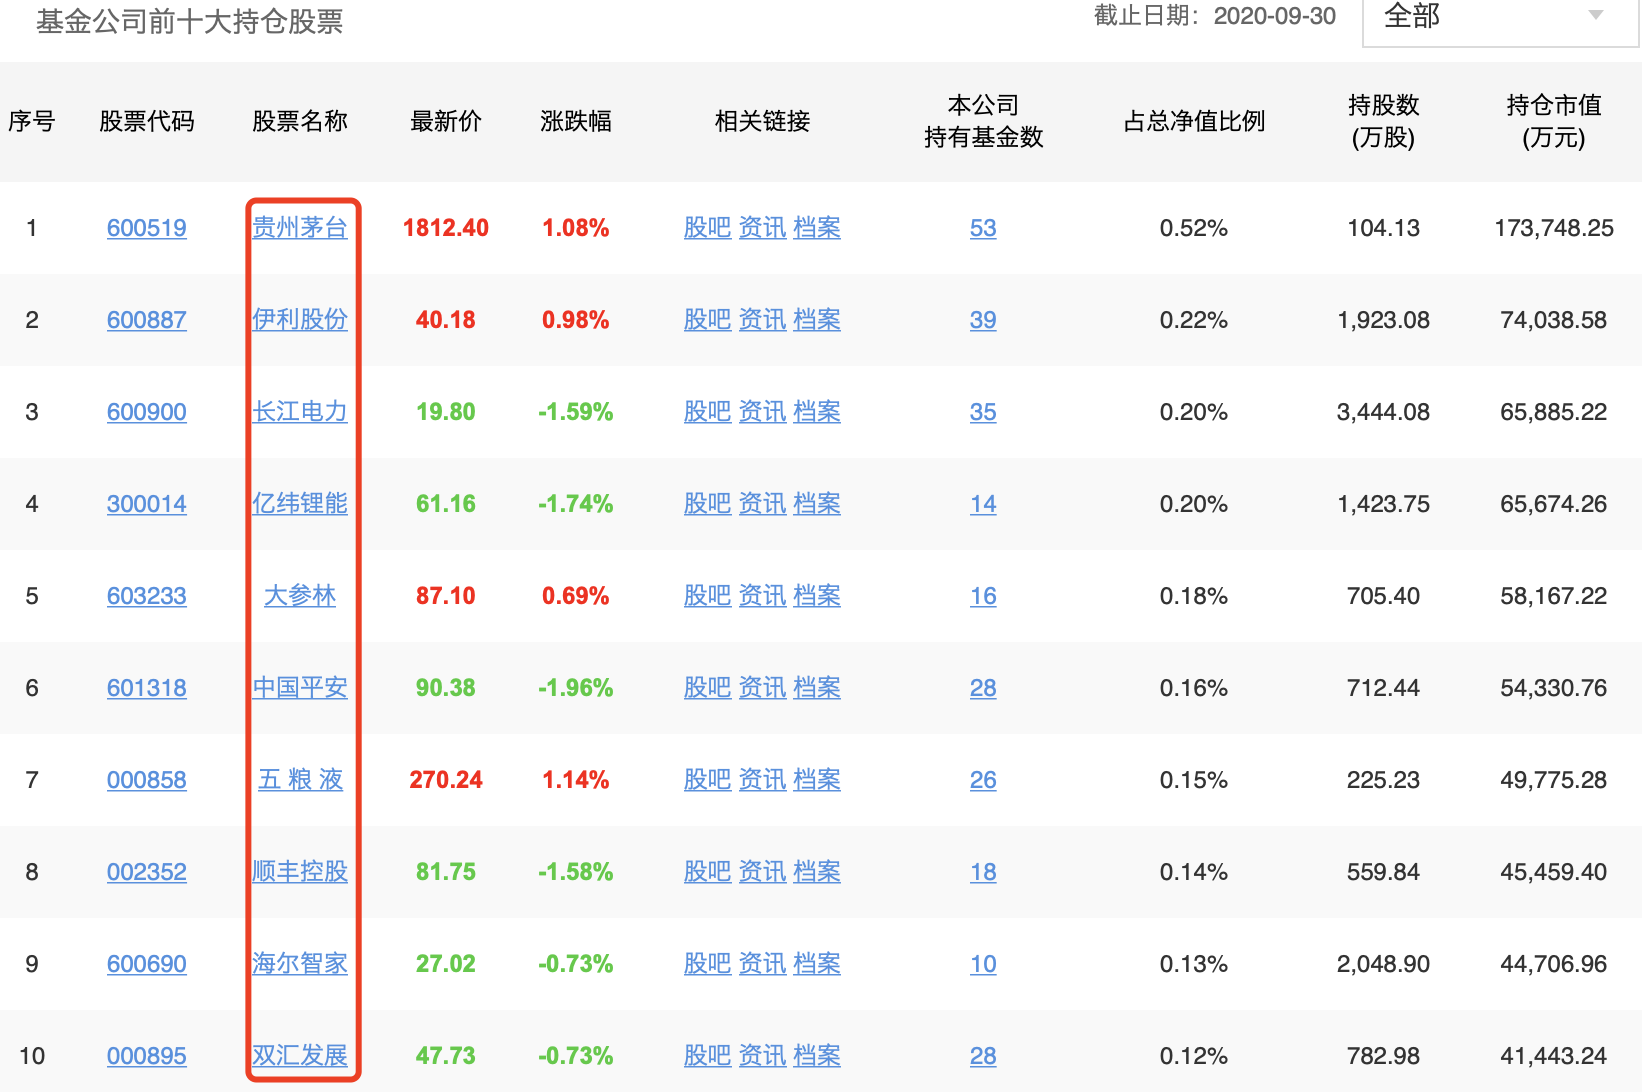The height and width of the screenshot is (1092, 1642).
Task: Open 亿纬锂能 stock page
Action: click(300, 504)
